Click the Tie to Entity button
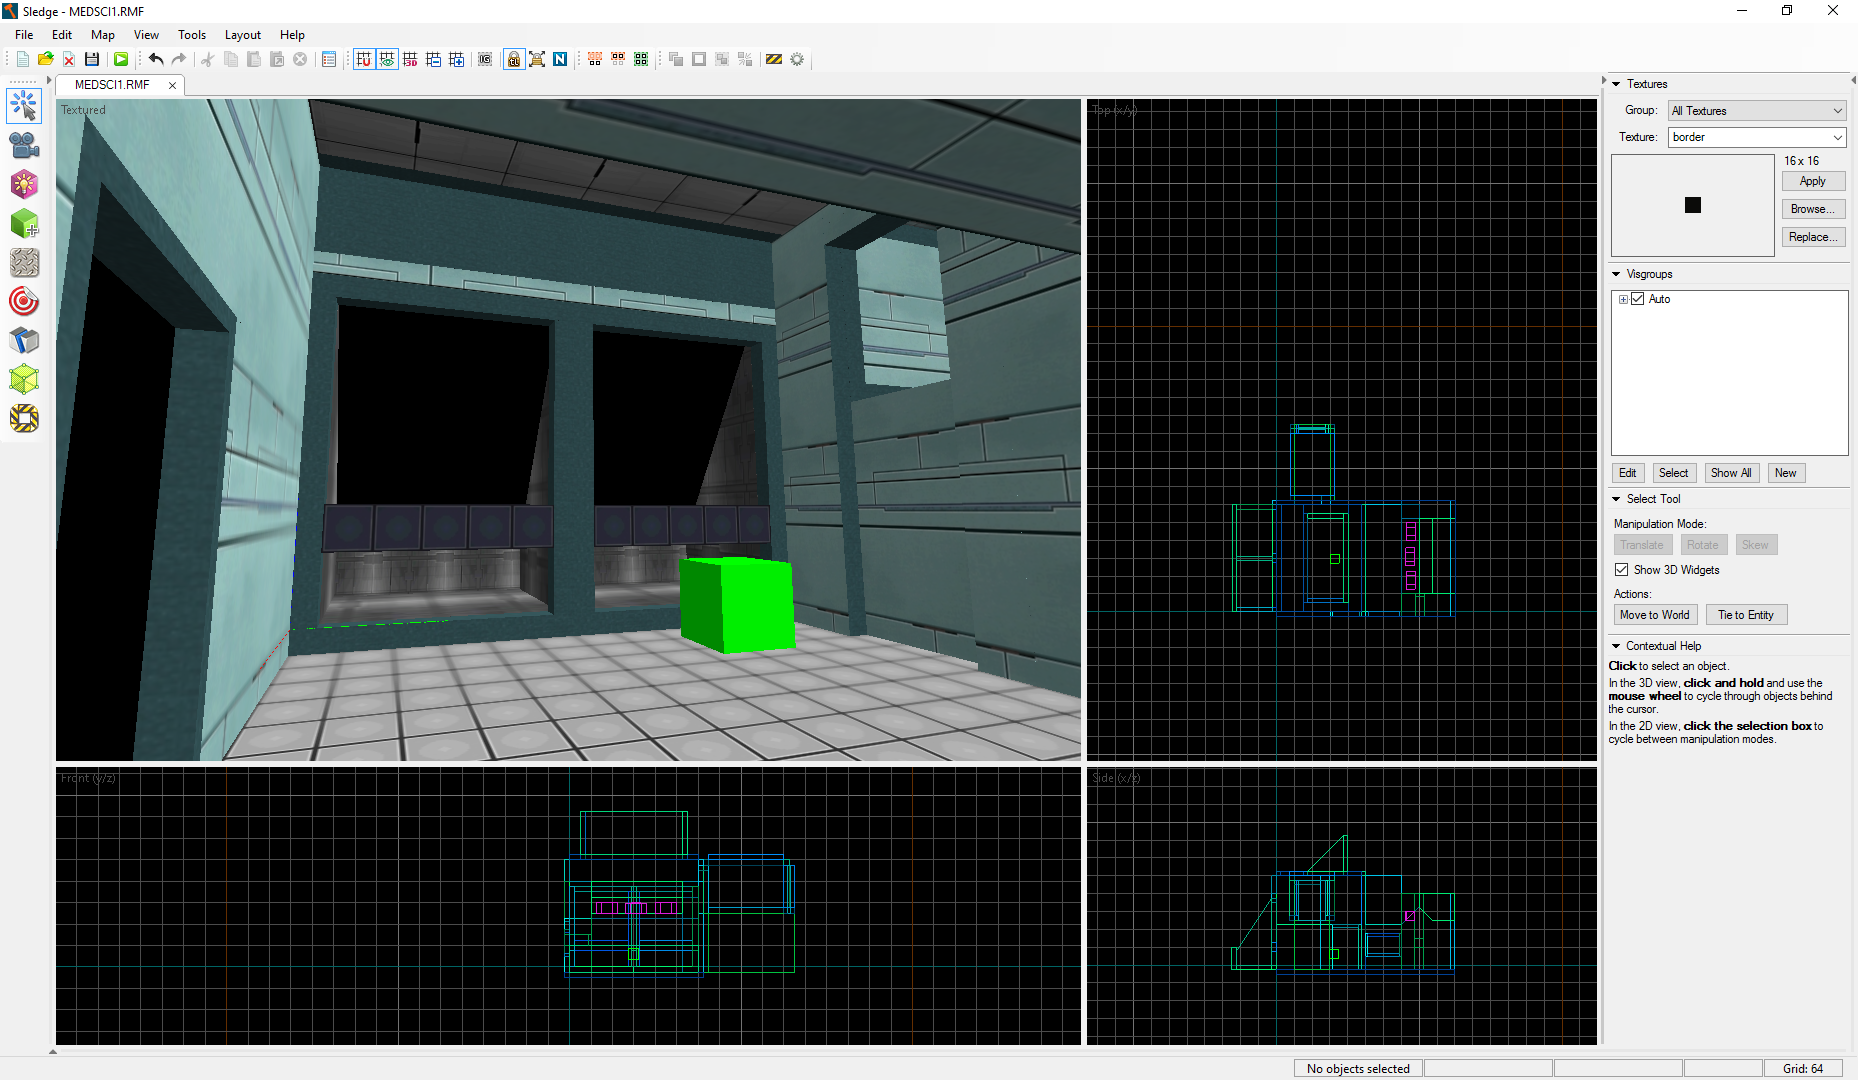This screenshot has width=1858, height=1080. pos(1746,615)
